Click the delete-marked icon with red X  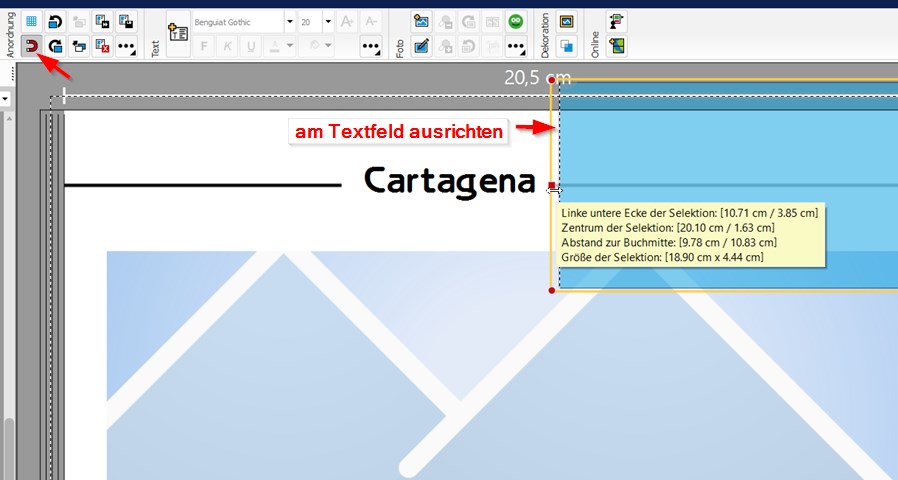click(102, 46)
